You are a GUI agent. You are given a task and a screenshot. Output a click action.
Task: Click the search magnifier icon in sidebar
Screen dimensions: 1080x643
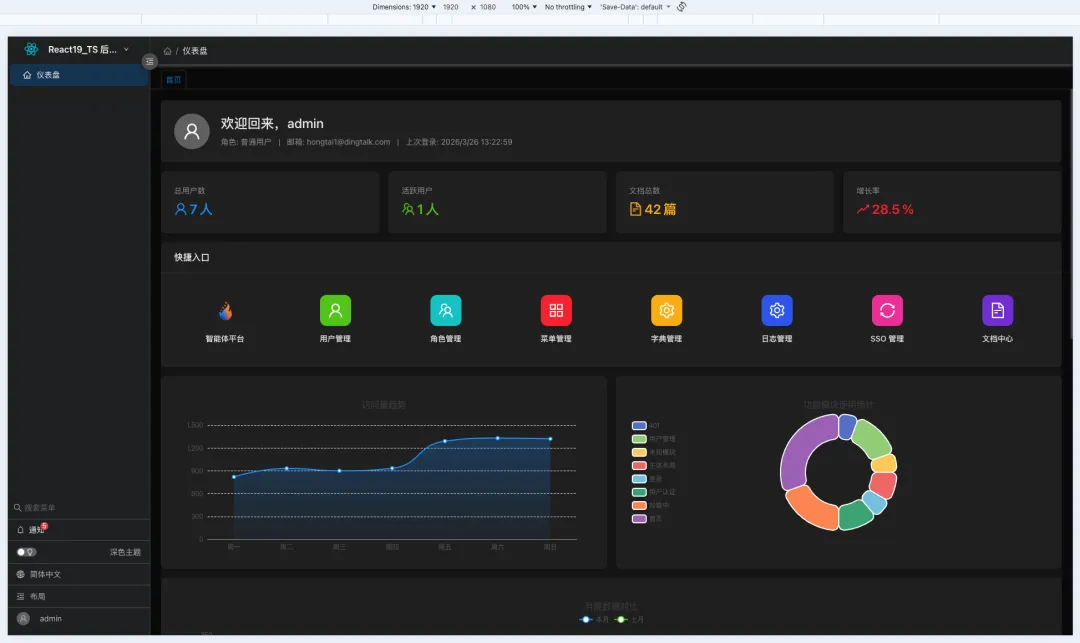tap(17, 507)
